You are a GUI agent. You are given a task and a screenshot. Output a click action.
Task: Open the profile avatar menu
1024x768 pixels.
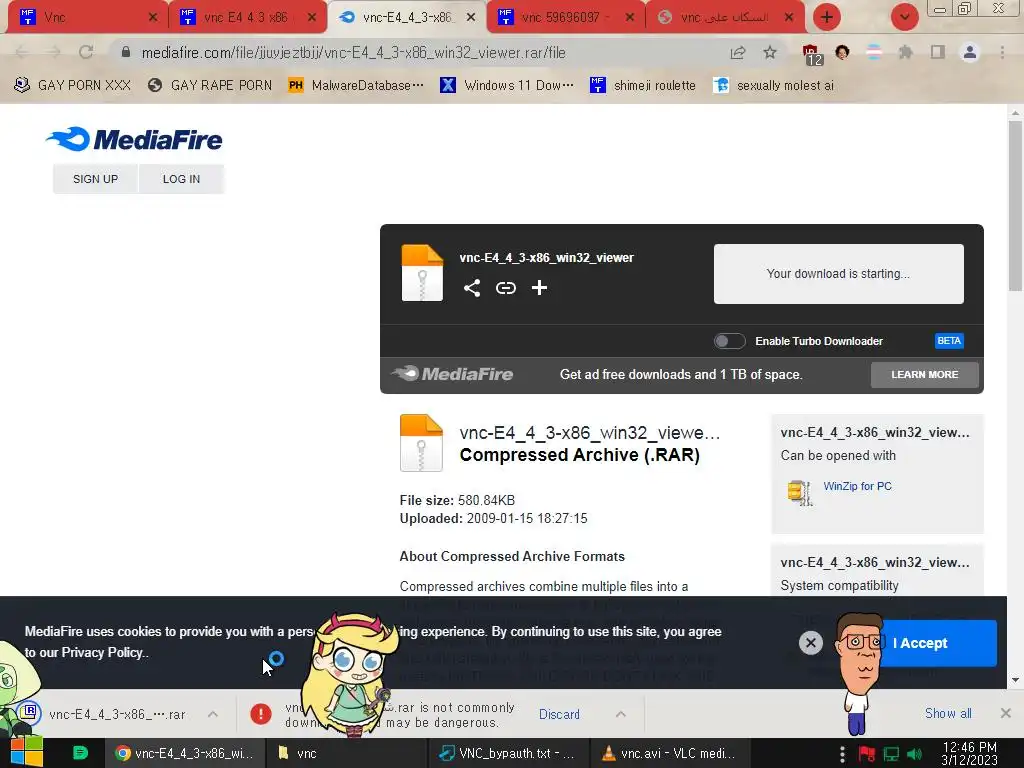970,52
